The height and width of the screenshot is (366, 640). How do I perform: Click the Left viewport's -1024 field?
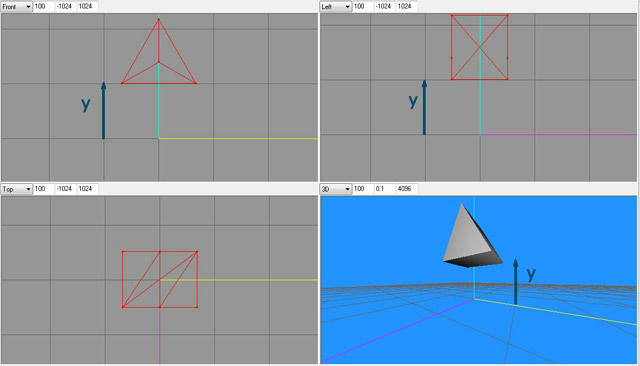pyautogui.click(x=384, y=7)
